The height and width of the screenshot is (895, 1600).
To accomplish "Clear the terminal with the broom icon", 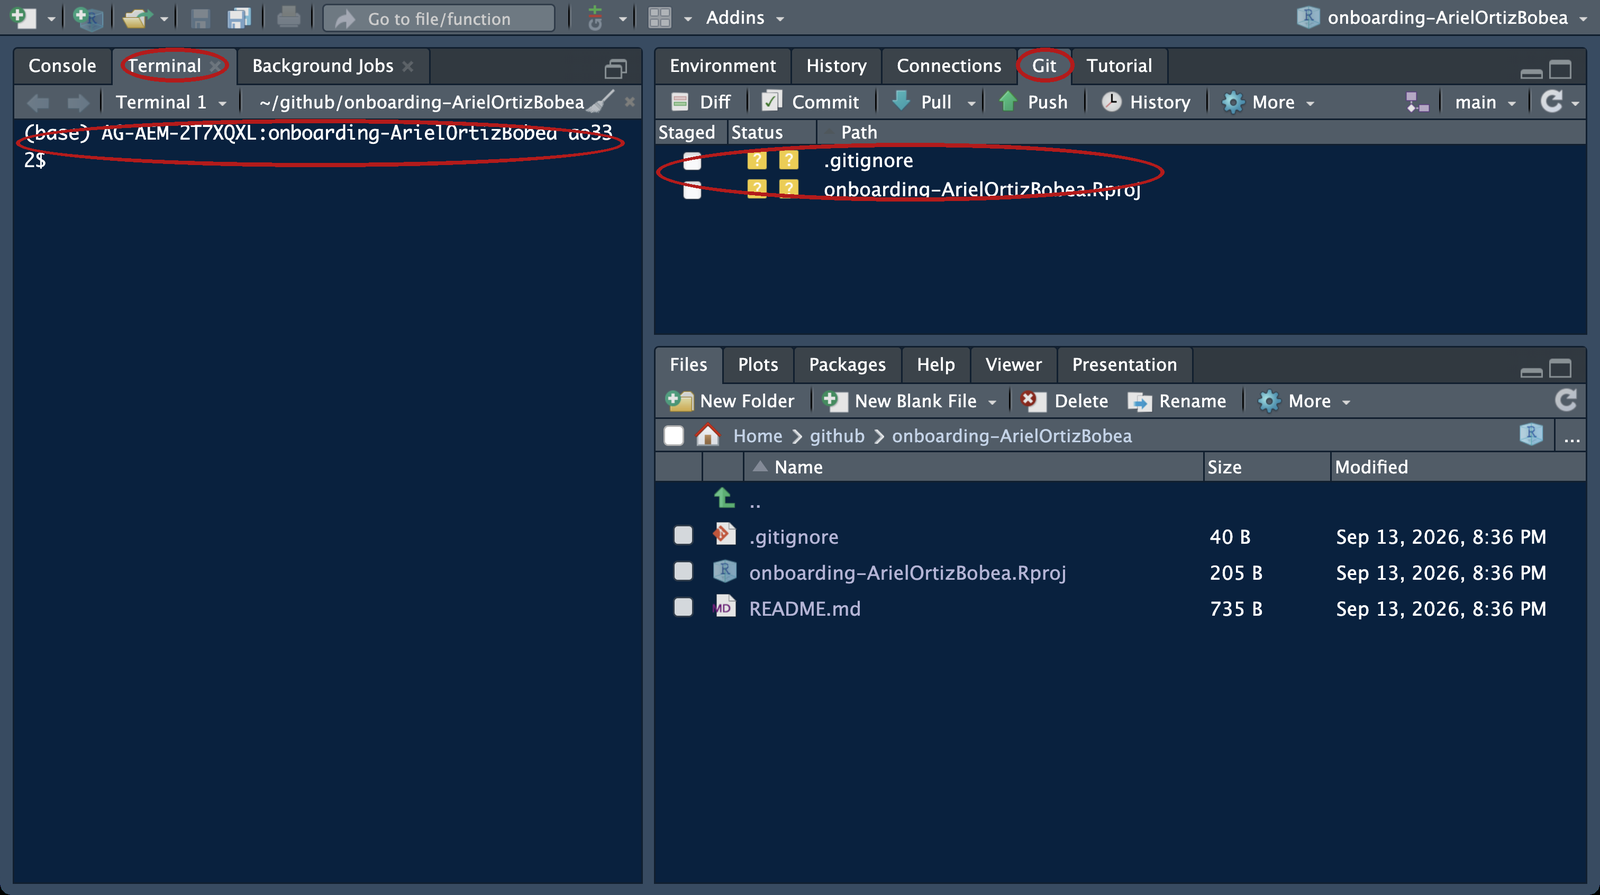I will [x=601, y=101].
